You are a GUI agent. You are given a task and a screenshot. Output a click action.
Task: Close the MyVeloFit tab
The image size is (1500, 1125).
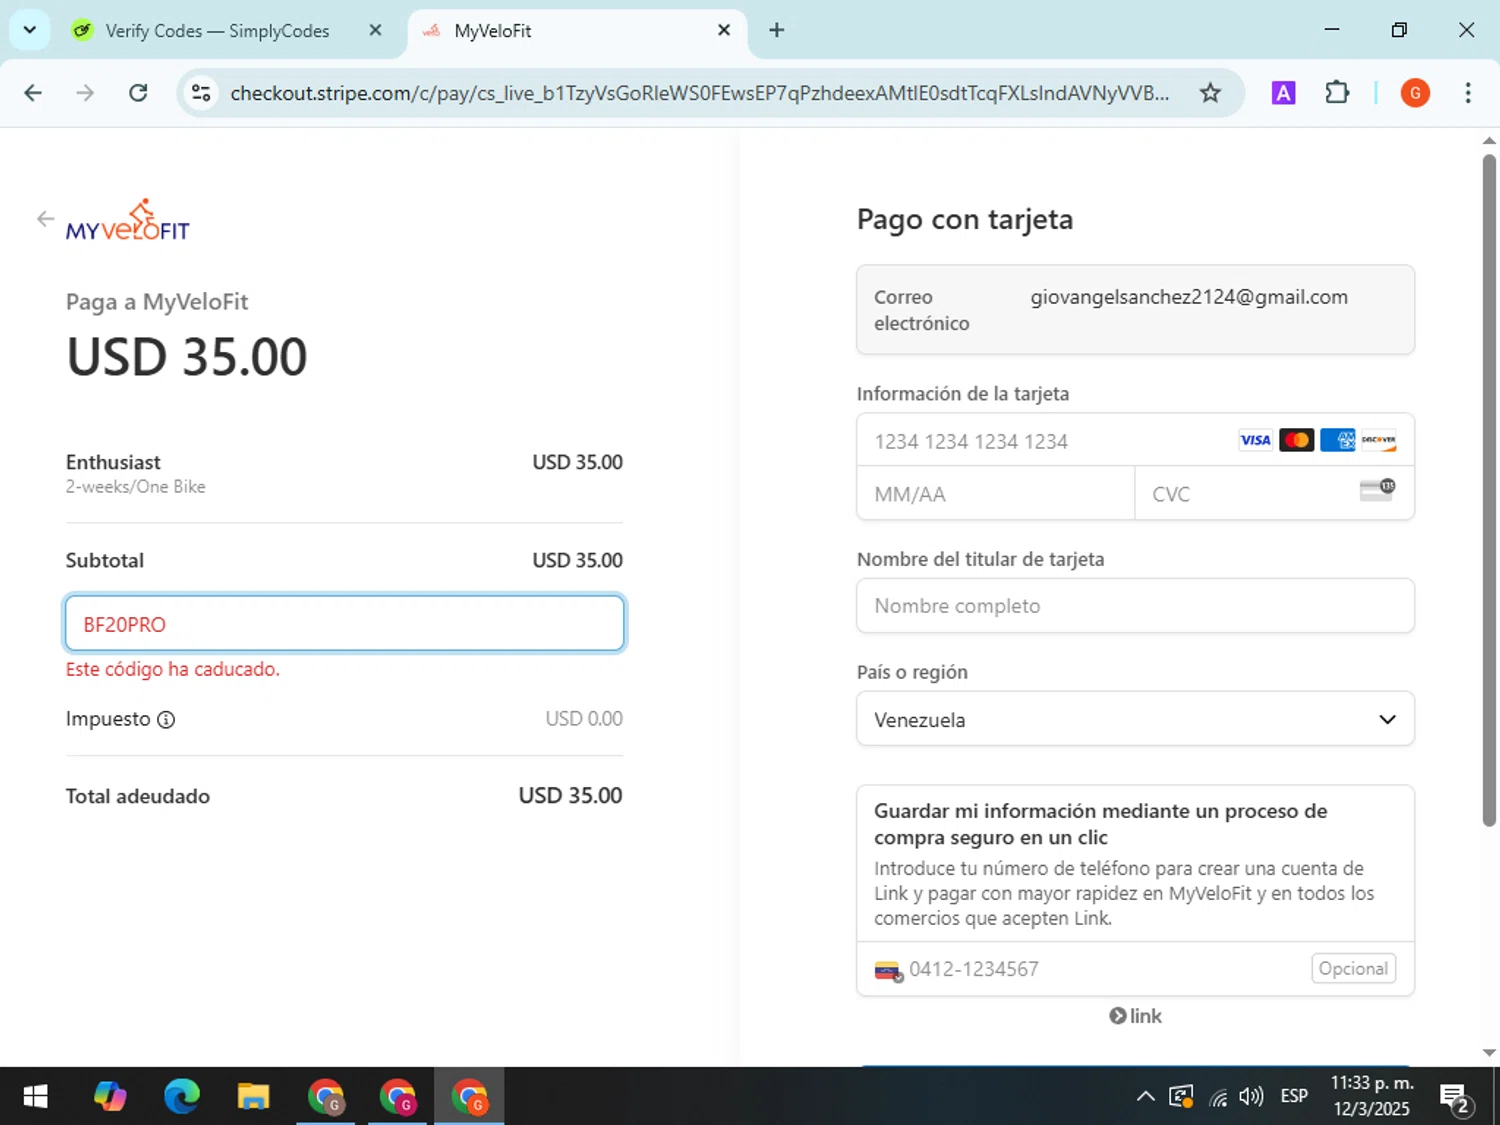pos(724,30)
